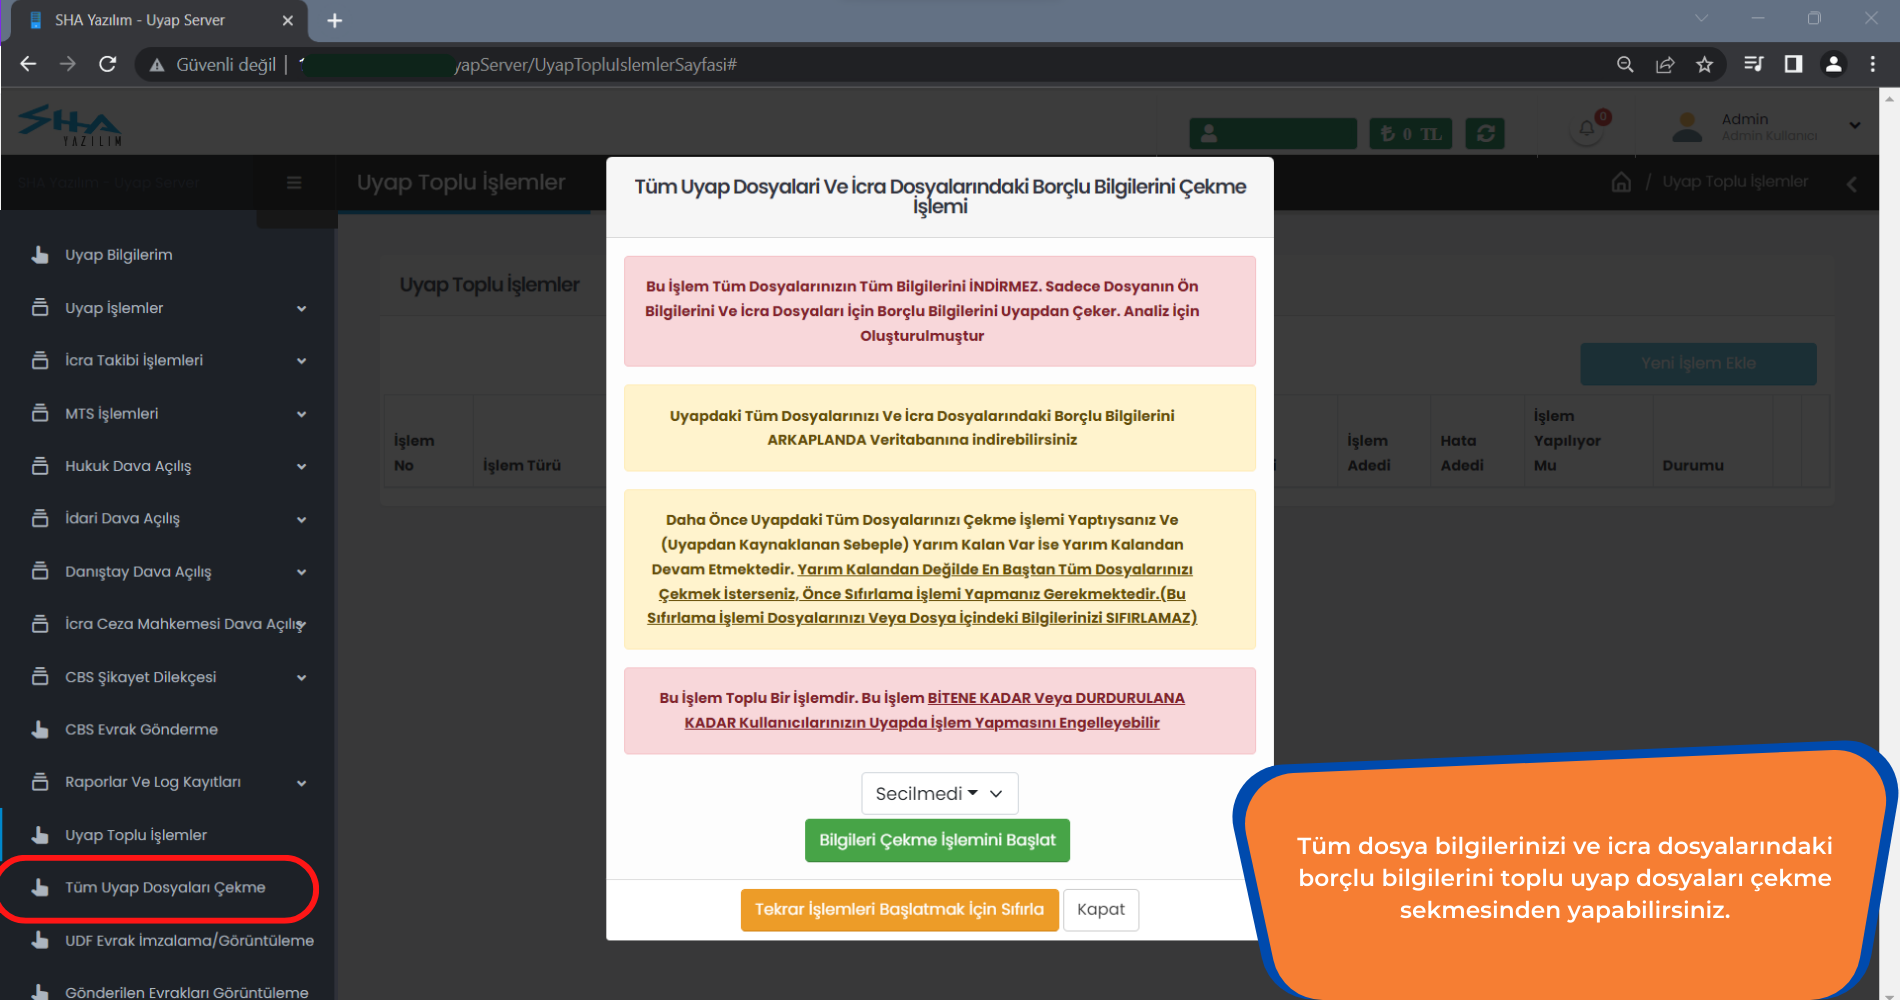This screenshot has height=1000, width=1900.
Task: Click the Danıştay Dava Açılış icon
Action: (x=40, y=571)
